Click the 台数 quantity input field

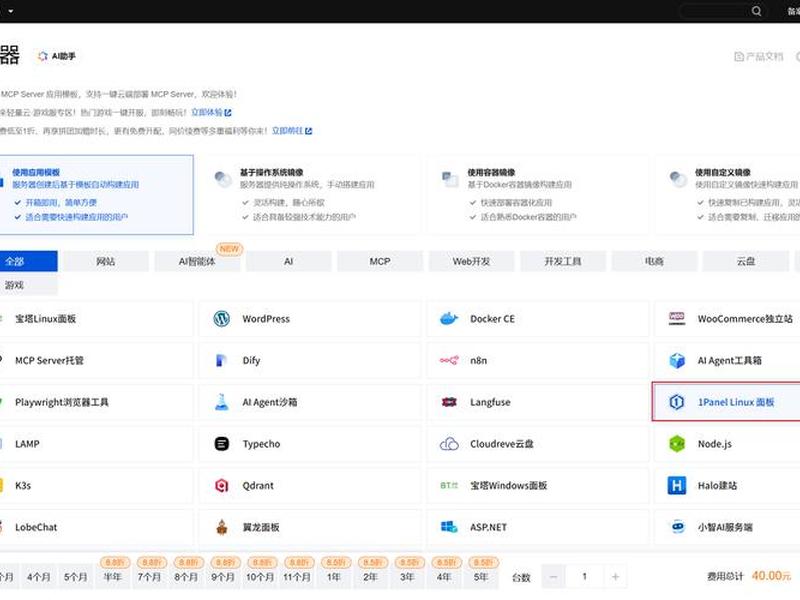click(x=584, y=577)
